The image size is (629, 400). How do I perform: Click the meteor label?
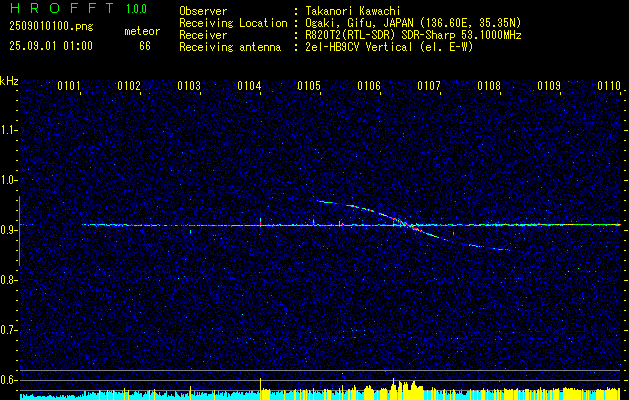click(x=142, y=31)
